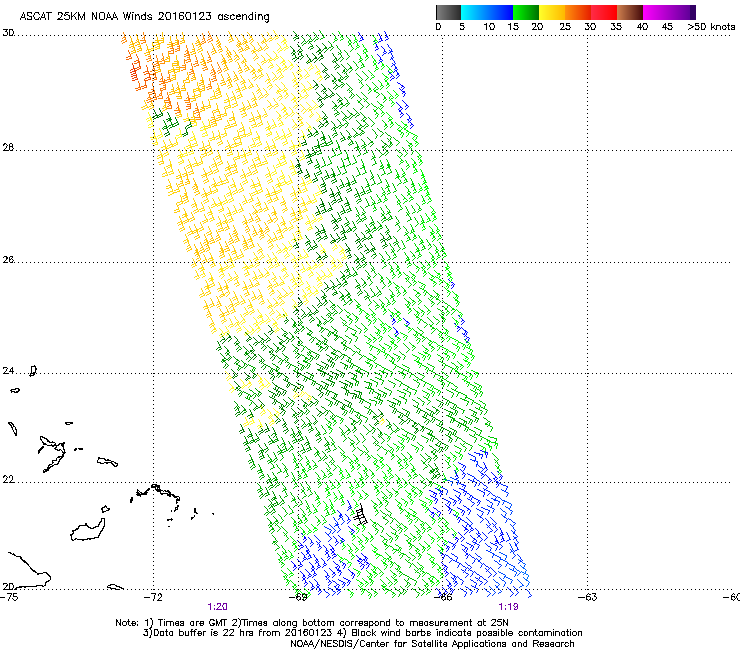Click the longitude label '-72'
Image resolution: width=740 pixels, height=650 pixels.
[x=153, y=598]
